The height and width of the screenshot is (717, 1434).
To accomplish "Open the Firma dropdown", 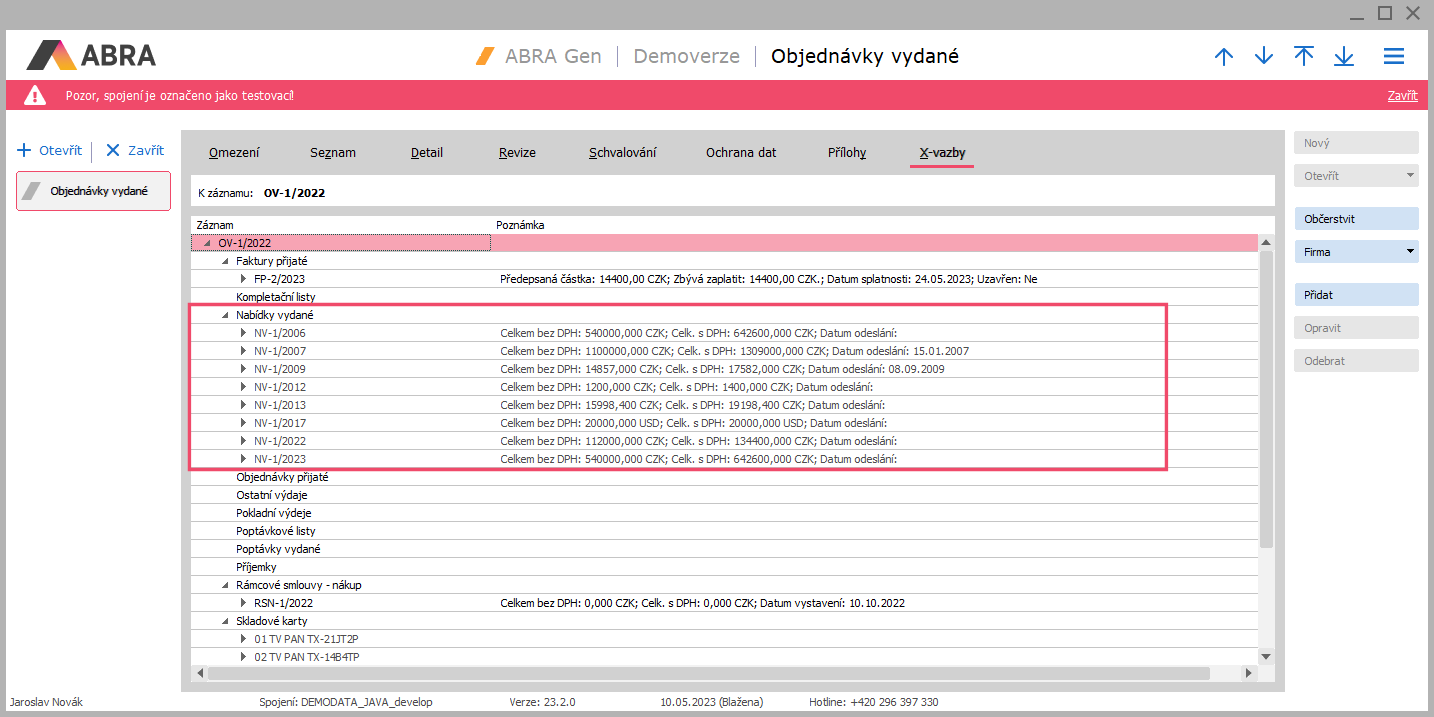I will pos(1410,252).
